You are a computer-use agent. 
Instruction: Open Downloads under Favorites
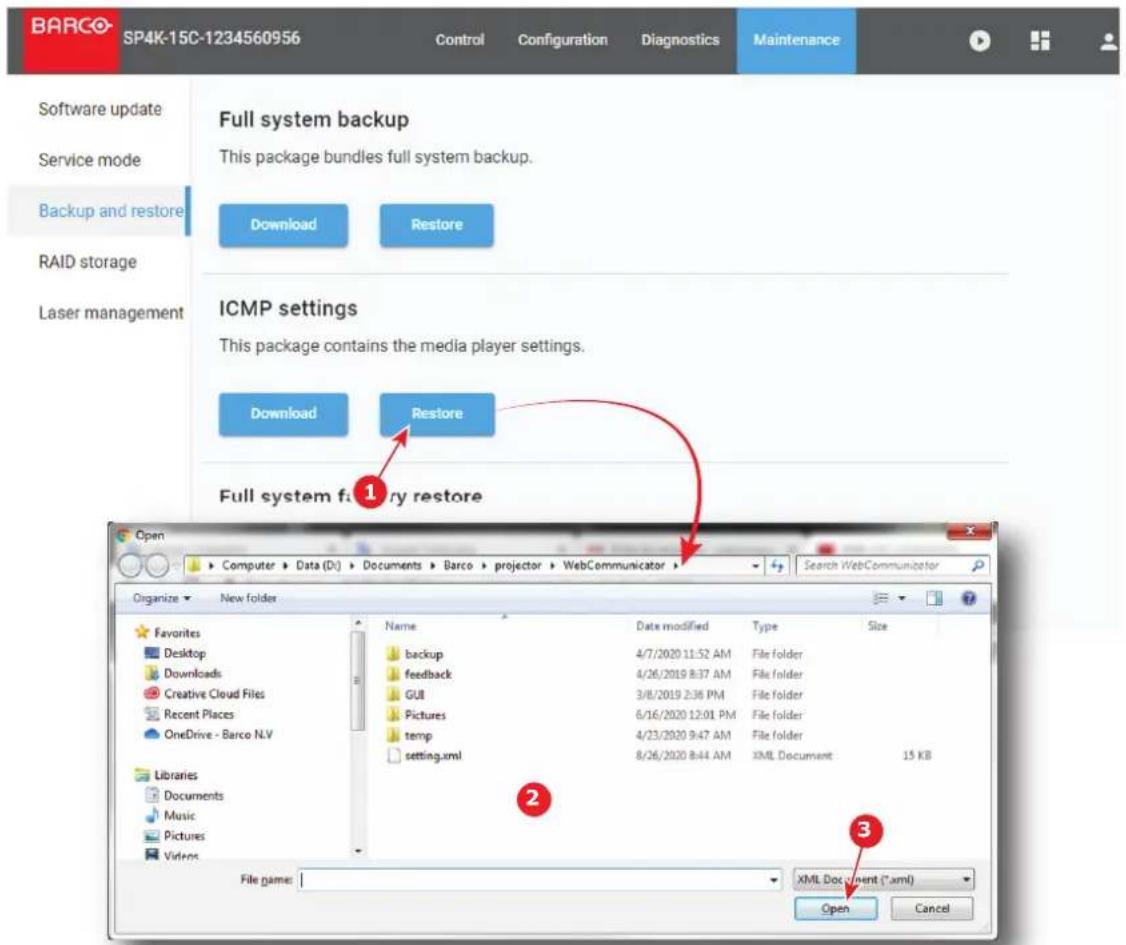click(x=192, y=673)
